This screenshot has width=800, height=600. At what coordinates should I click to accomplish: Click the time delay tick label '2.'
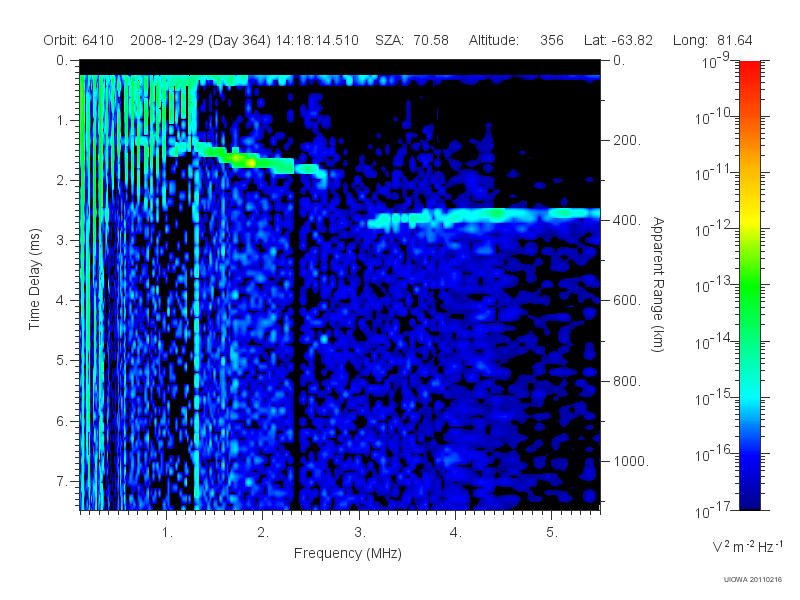coord(62,181)
